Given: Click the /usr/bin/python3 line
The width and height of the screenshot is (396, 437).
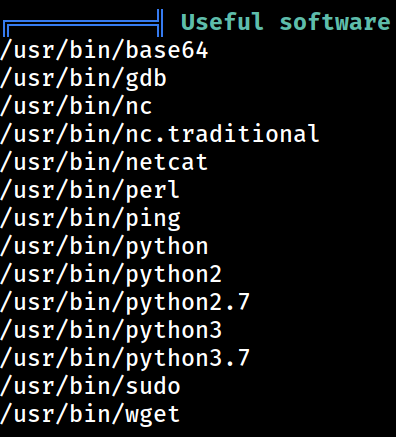Looking at the screenshot, I should coord(111,330).
